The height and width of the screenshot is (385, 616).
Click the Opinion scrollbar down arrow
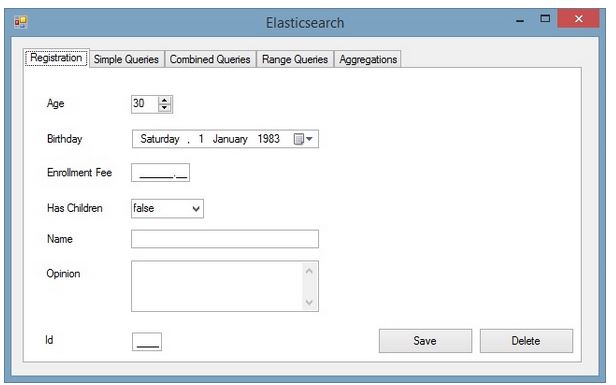click(x=309, y=302)
